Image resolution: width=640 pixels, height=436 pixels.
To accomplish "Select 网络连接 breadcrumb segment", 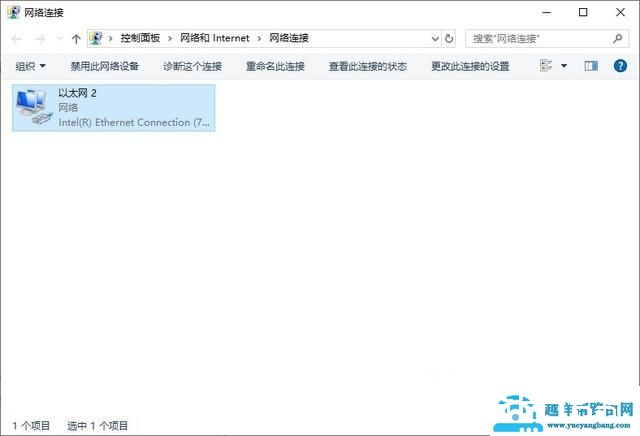I will point(289,38).
